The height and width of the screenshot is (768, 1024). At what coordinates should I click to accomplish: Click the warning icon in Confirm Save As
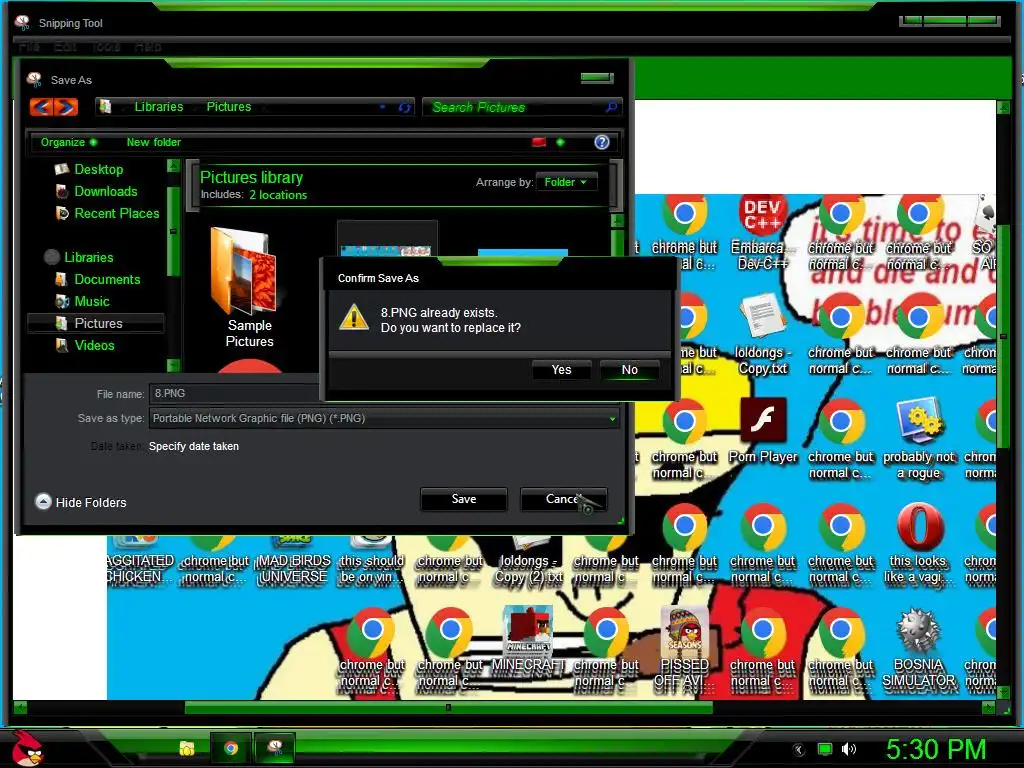[x=354, y=317]
